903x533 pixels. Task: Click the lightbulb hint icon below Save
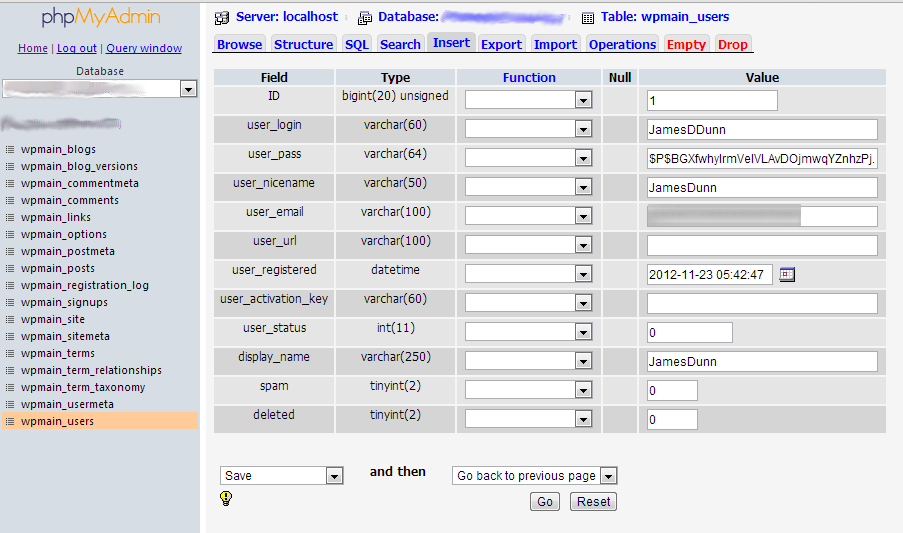click(x=226, y=498)
